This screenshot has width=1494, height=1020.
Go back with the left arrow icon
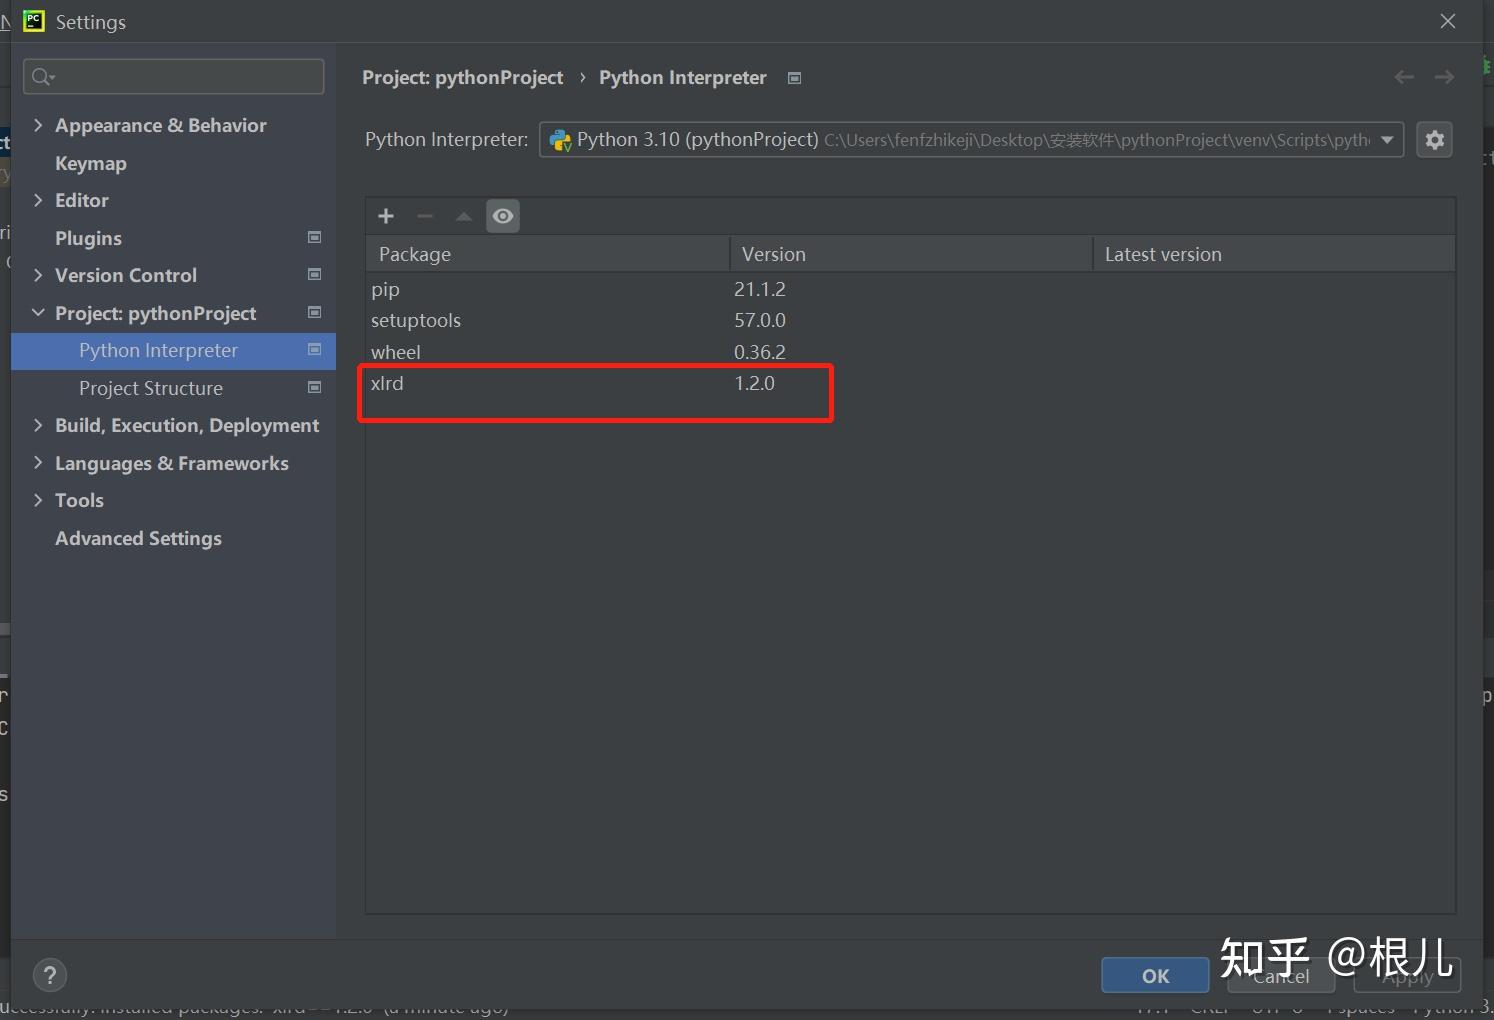(x=1404, y=77)
